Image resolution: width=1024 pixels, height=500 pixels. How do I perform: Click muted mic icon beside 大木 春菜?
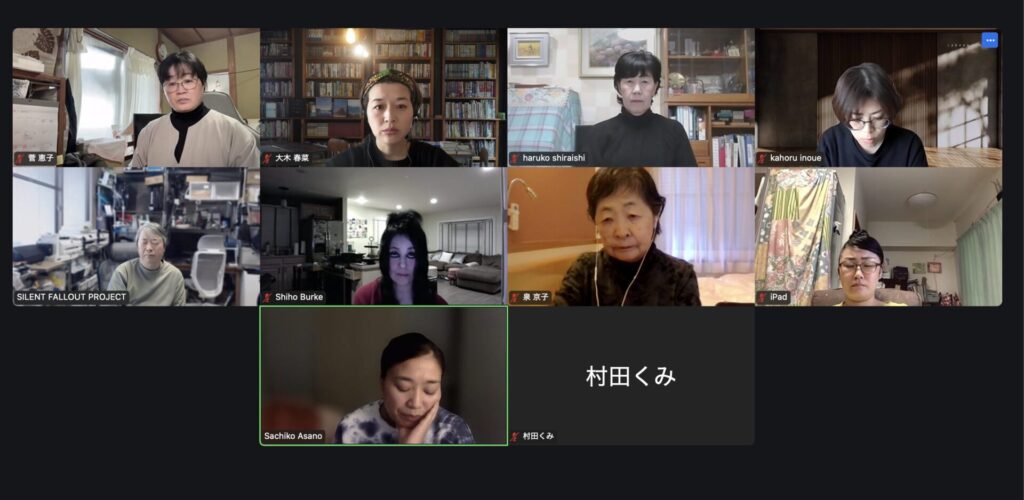[267, 158]
